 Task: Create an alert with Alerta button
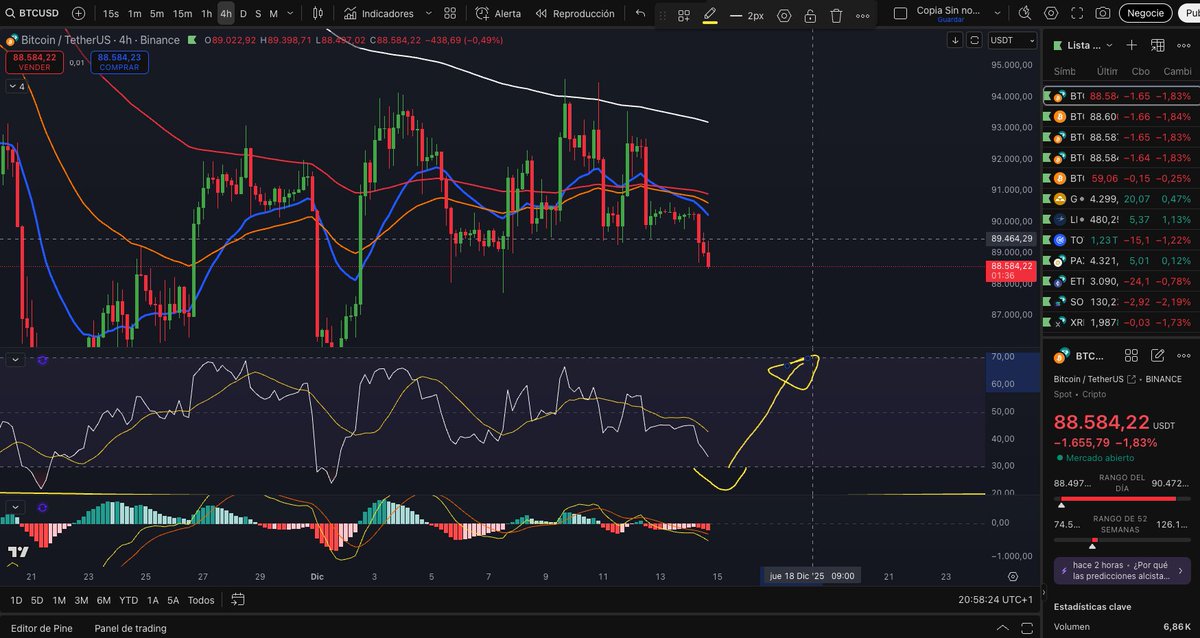[x=497, y=14]
